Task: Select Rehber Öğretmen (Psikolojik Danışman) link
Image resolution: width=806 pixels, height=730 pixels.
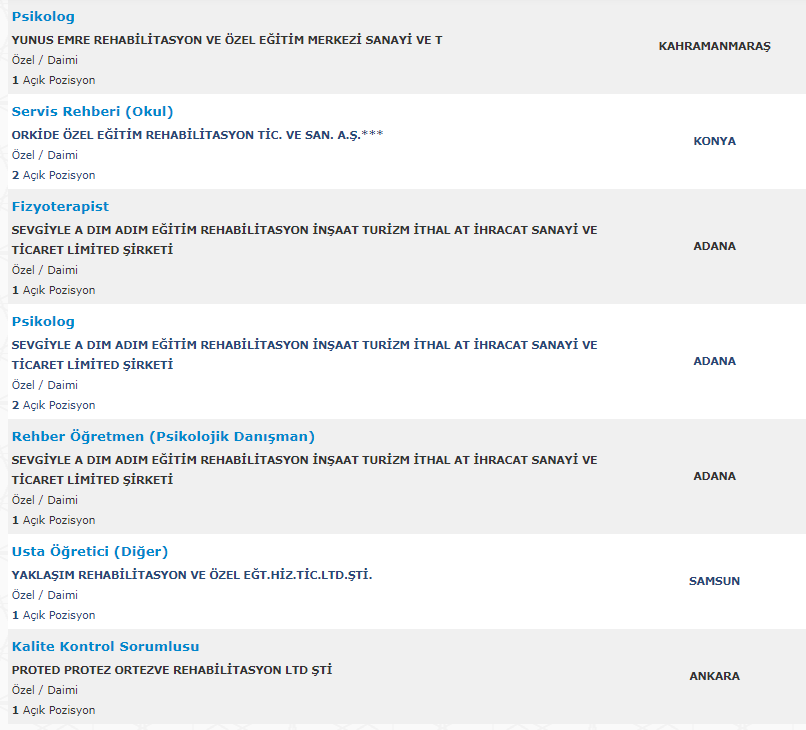Action: tap(163, 437)
